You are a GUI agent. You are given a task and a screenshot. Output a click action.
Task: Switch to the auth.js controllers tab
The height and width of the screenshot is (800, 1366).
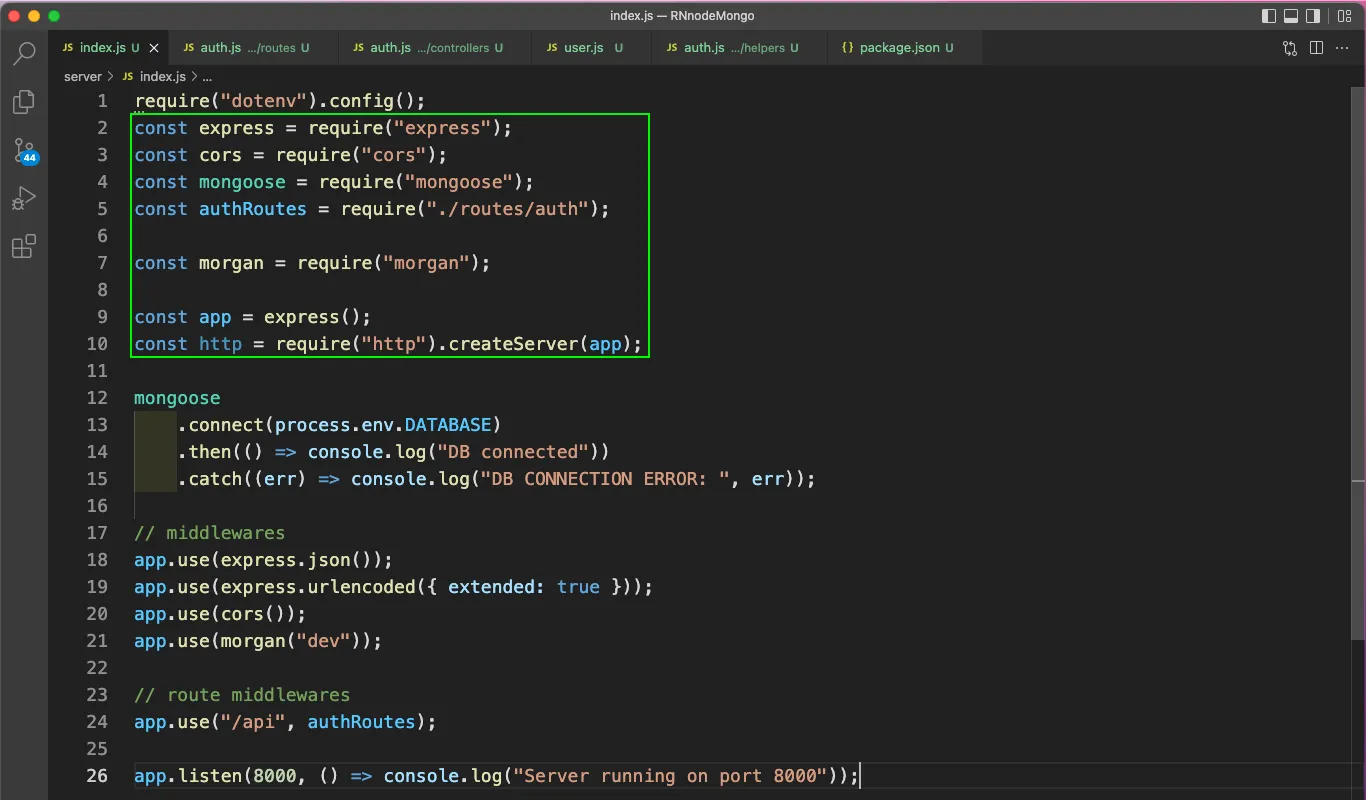pyautogui.click(x=435, y=48)
